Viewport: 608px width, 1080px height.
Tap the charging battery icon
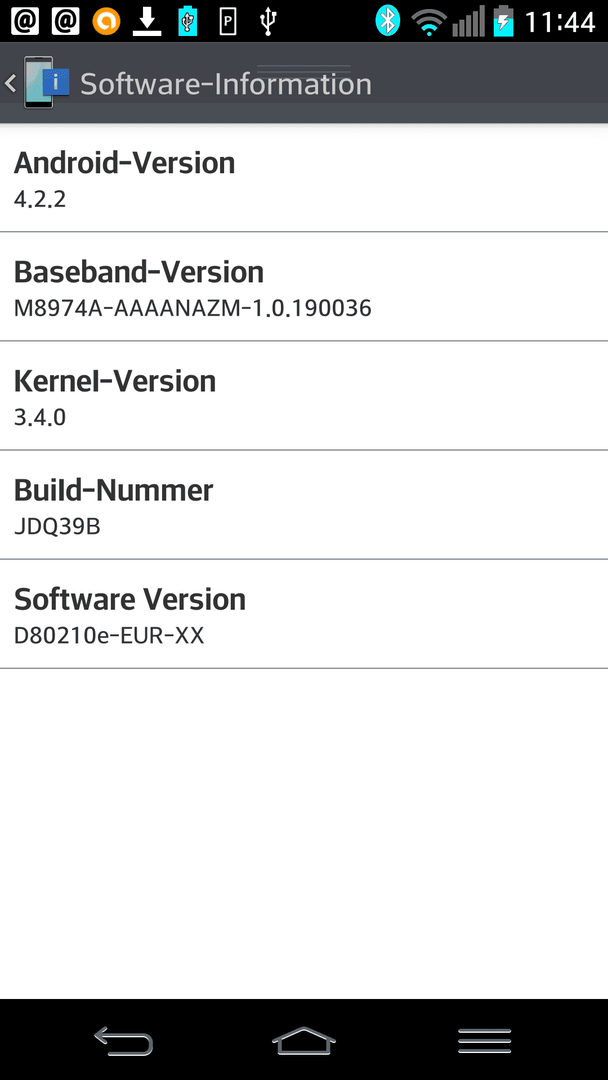pyautogui.click(x=503, y=21)
